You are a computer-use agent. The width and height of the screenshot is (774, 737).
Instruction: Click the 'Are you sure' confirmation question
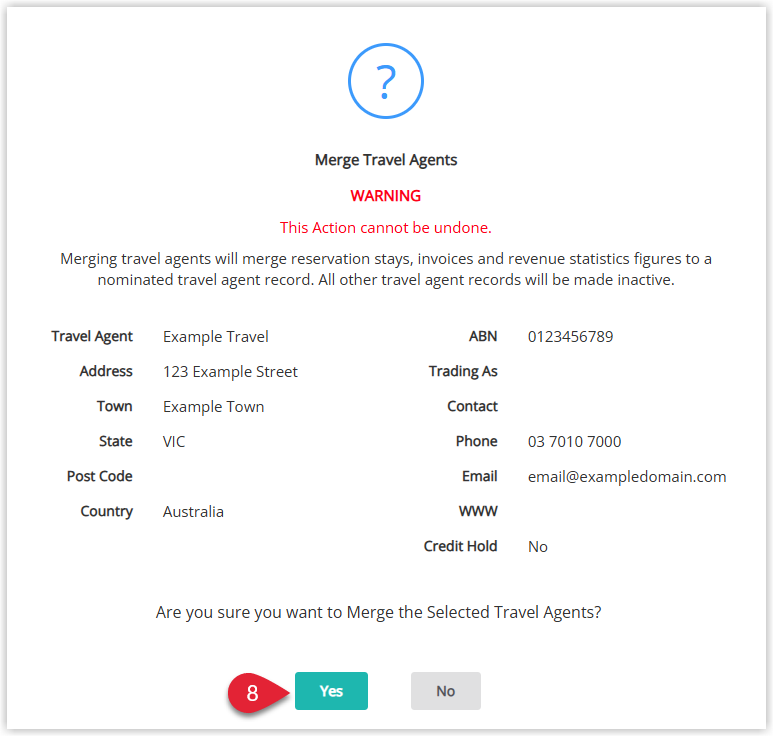(379, 613)
